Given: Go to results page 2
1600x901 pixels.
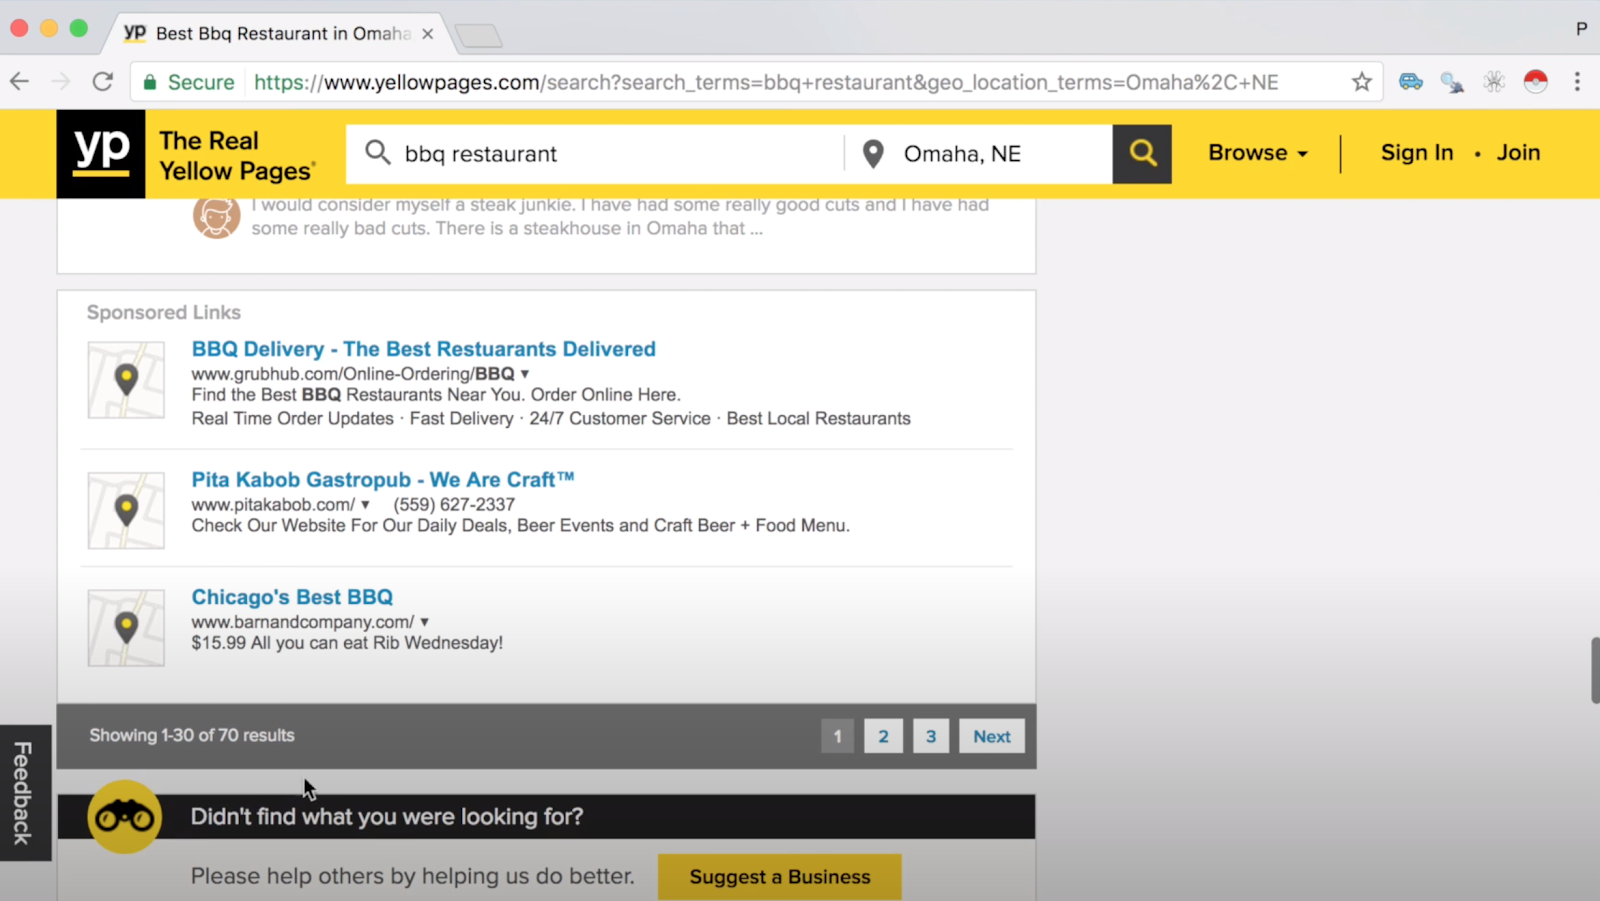Looking at the screenshot, I should tap(883, 736).
